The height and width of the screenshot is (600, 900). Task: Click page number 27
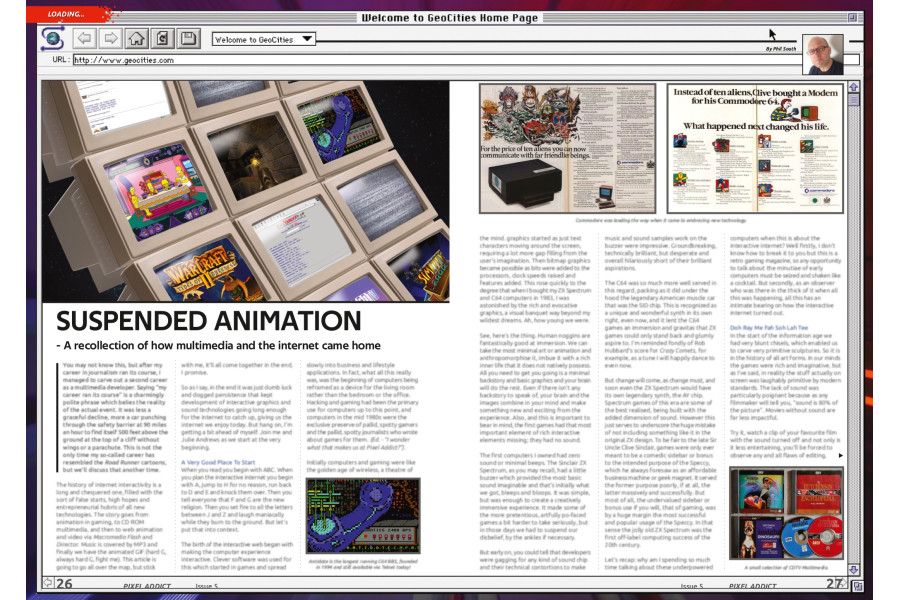coord(835,584)
